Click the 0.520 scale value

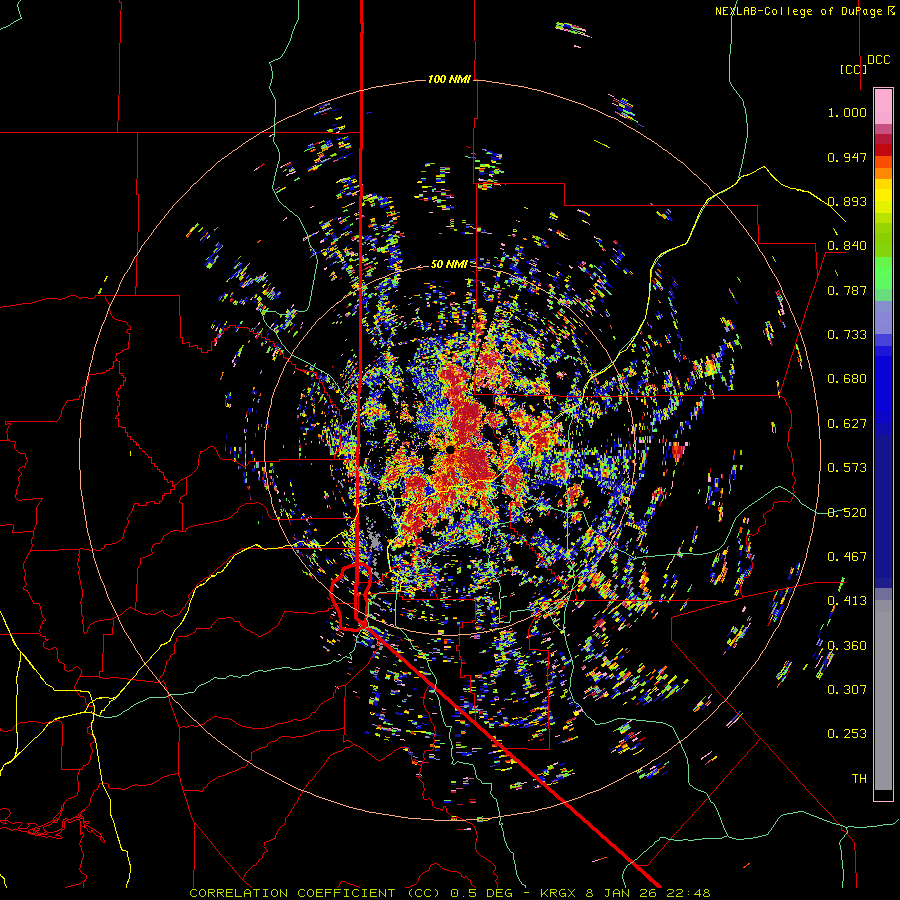click(x=847, y=513)
